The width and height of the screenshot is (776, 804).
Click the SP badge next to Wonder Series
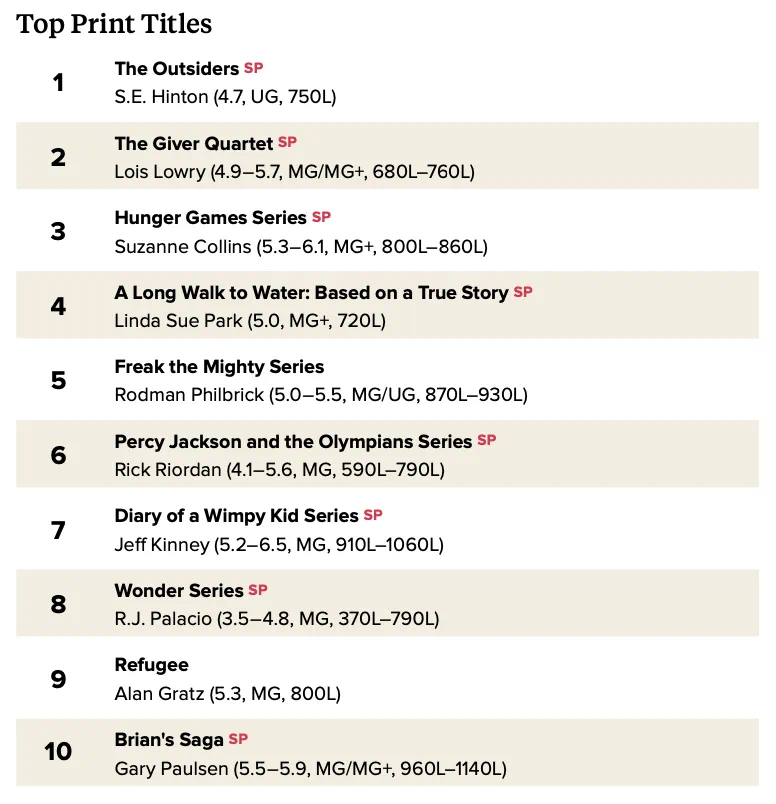(257, 590)
